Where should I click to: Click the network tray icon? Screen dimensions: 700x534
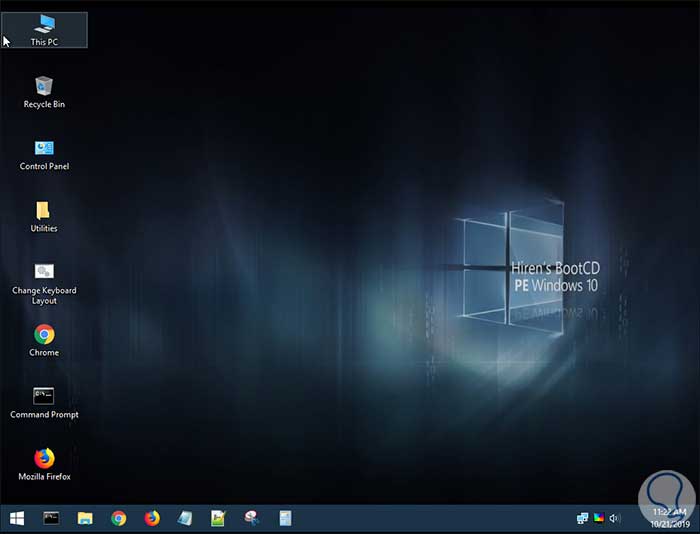pyautogui.click(x=582, y=518)
